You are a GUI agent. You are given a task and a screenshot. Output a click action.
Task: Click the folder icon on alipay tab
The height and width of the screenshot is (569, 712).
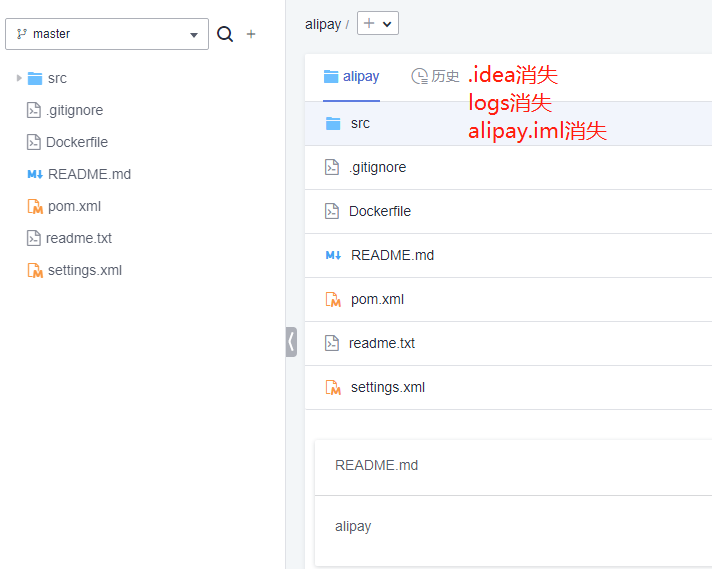(x=331, y=77)
